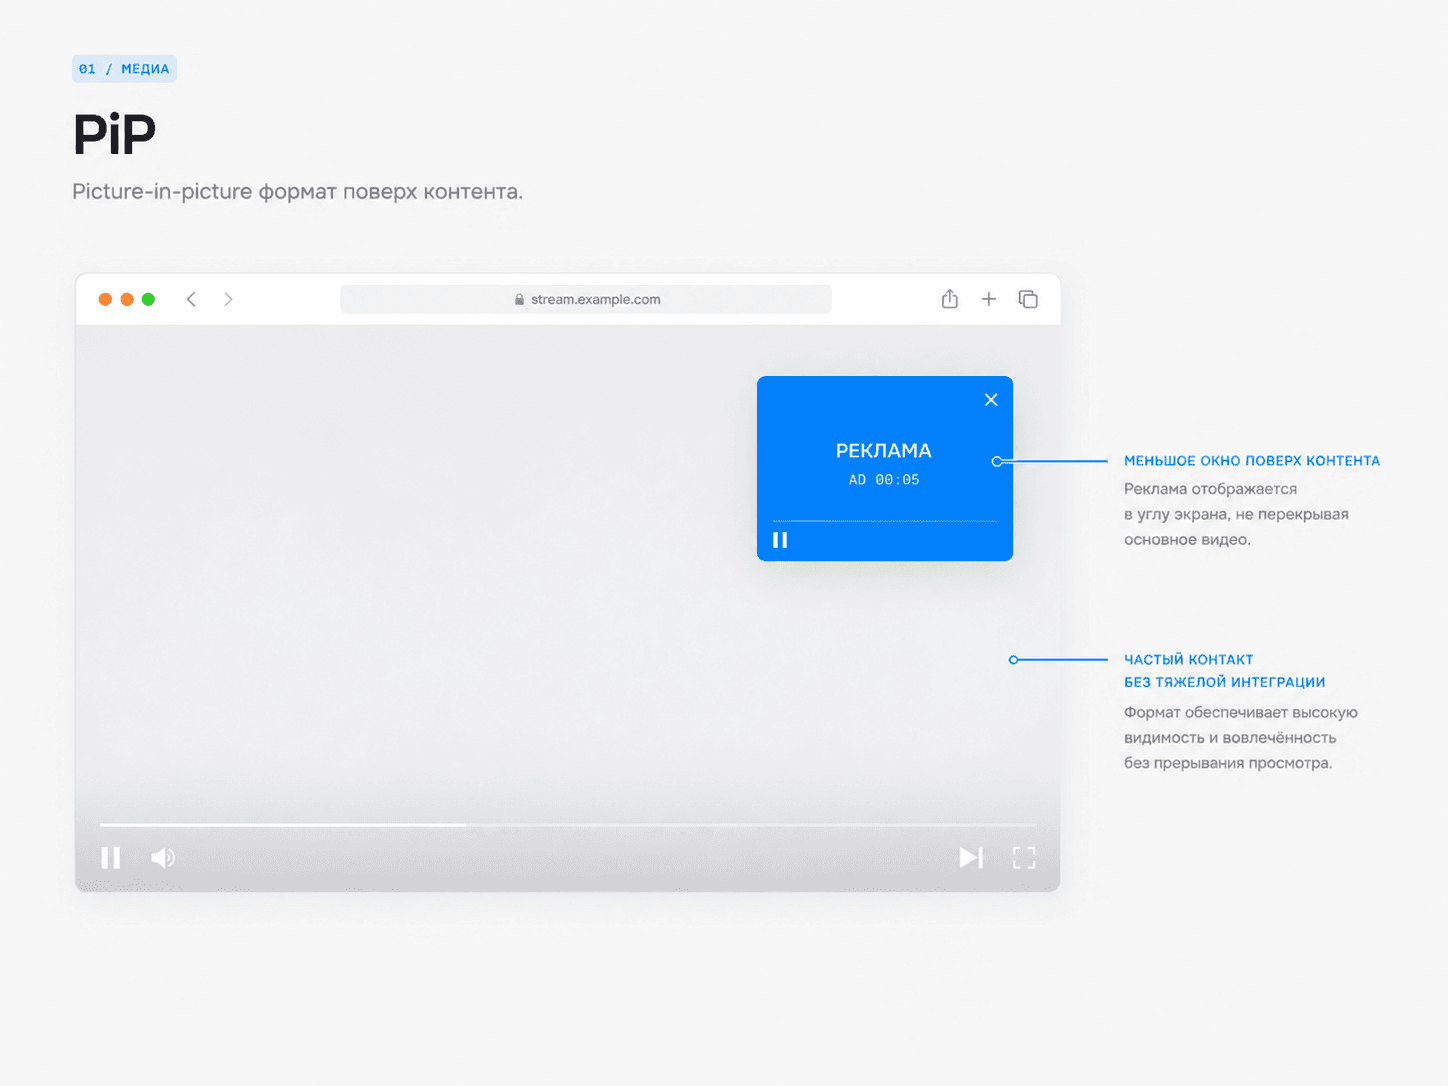Image resolution: width=1448 pixels, height=1086 pixels.
Task: Click the "РЕКЛАМА" label in PiP
Action: tap(884, 451)
